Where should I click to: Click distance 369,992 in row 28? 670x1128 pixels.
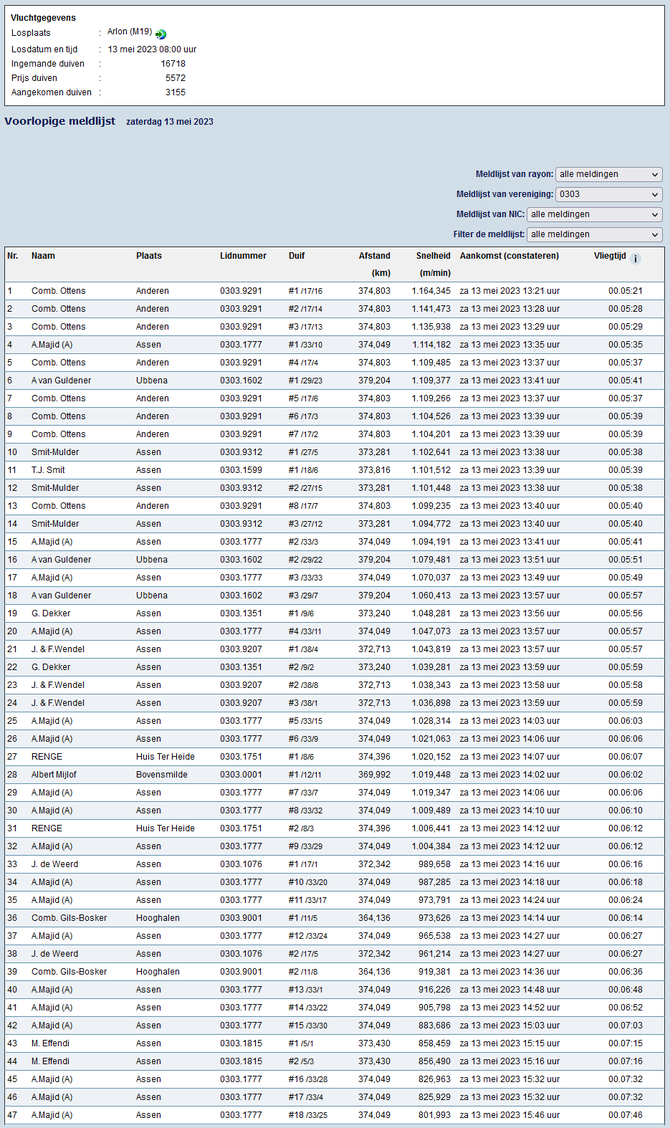(x=374, y=775)
